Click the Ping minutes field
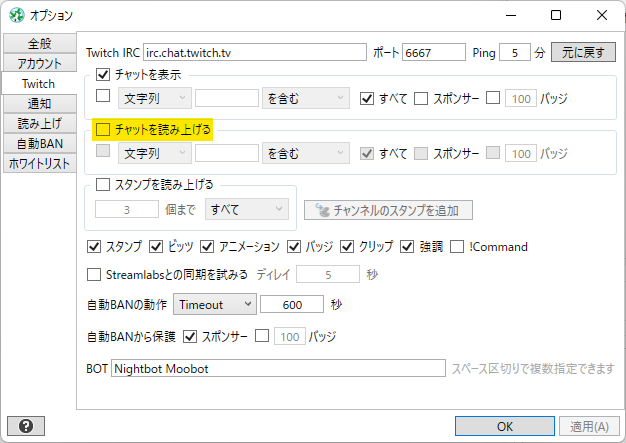 [x=515, y=52]
